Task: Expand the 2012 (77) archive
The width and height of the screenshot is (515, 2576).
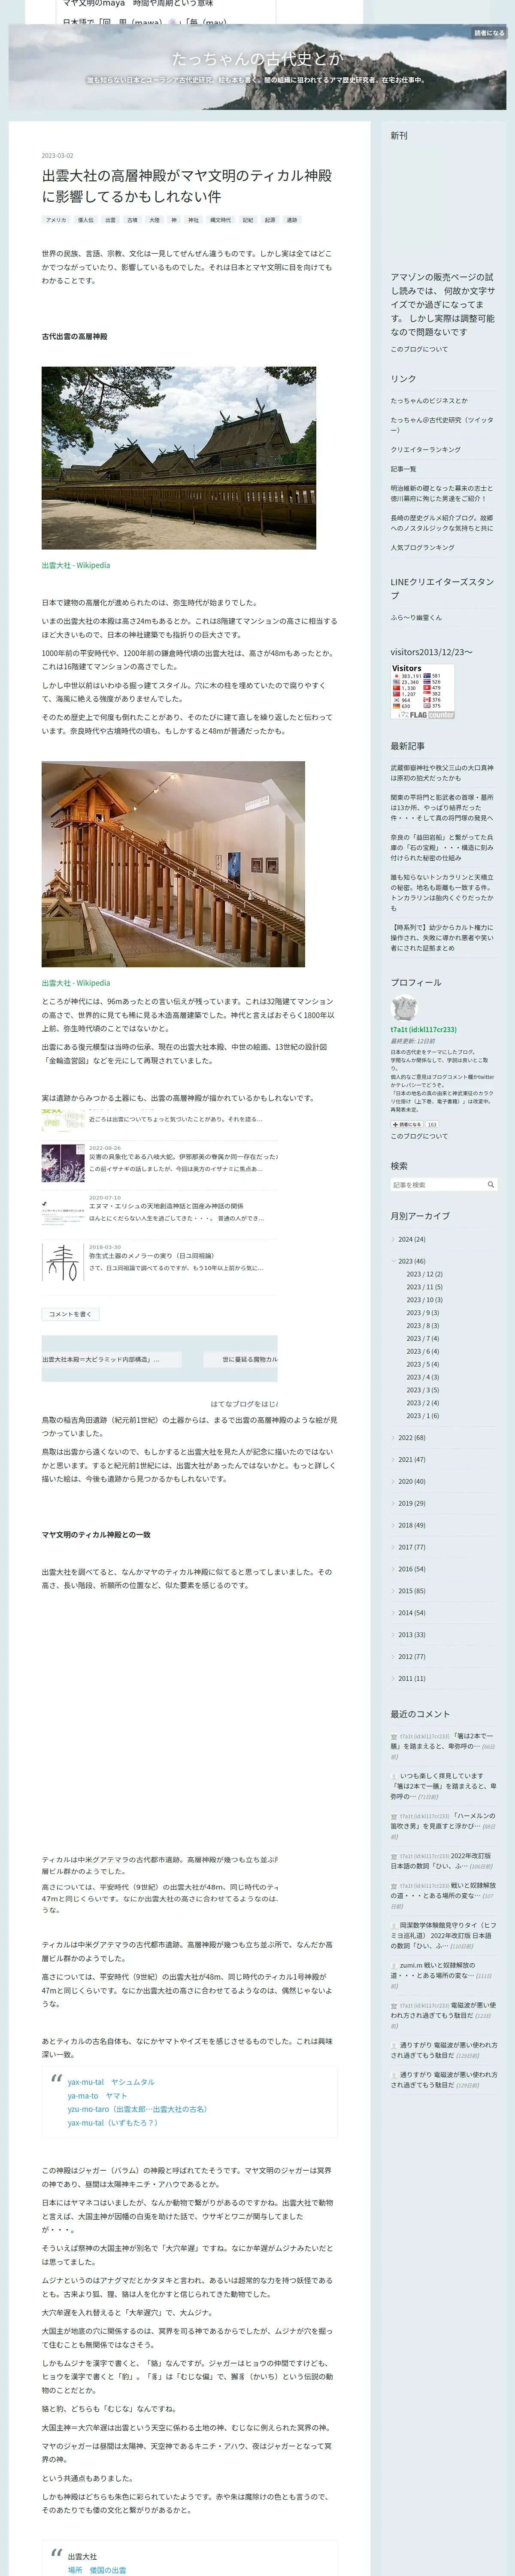Action: 411,1656
